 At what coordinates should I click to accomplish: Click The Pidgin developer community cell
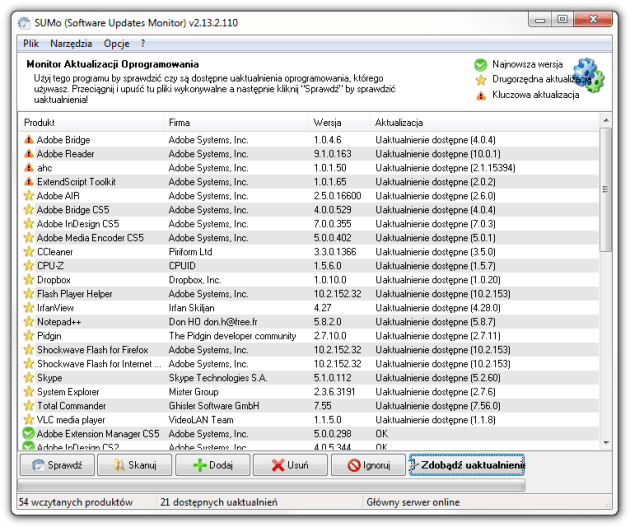click(x=233, y=336)
